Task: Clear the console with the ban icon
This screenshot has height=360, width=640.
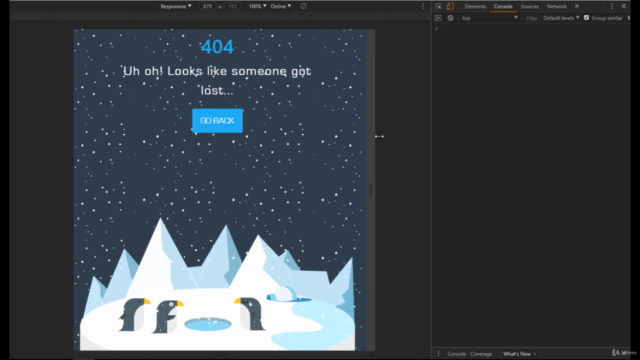Action: [450, 18]
